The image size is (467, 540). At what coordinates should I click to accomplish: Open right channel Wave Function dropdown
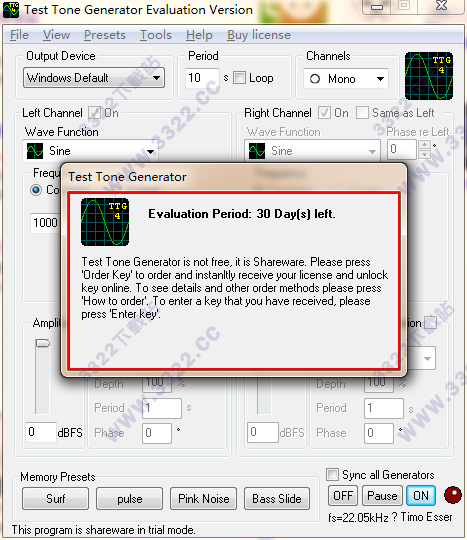[372, 151]
